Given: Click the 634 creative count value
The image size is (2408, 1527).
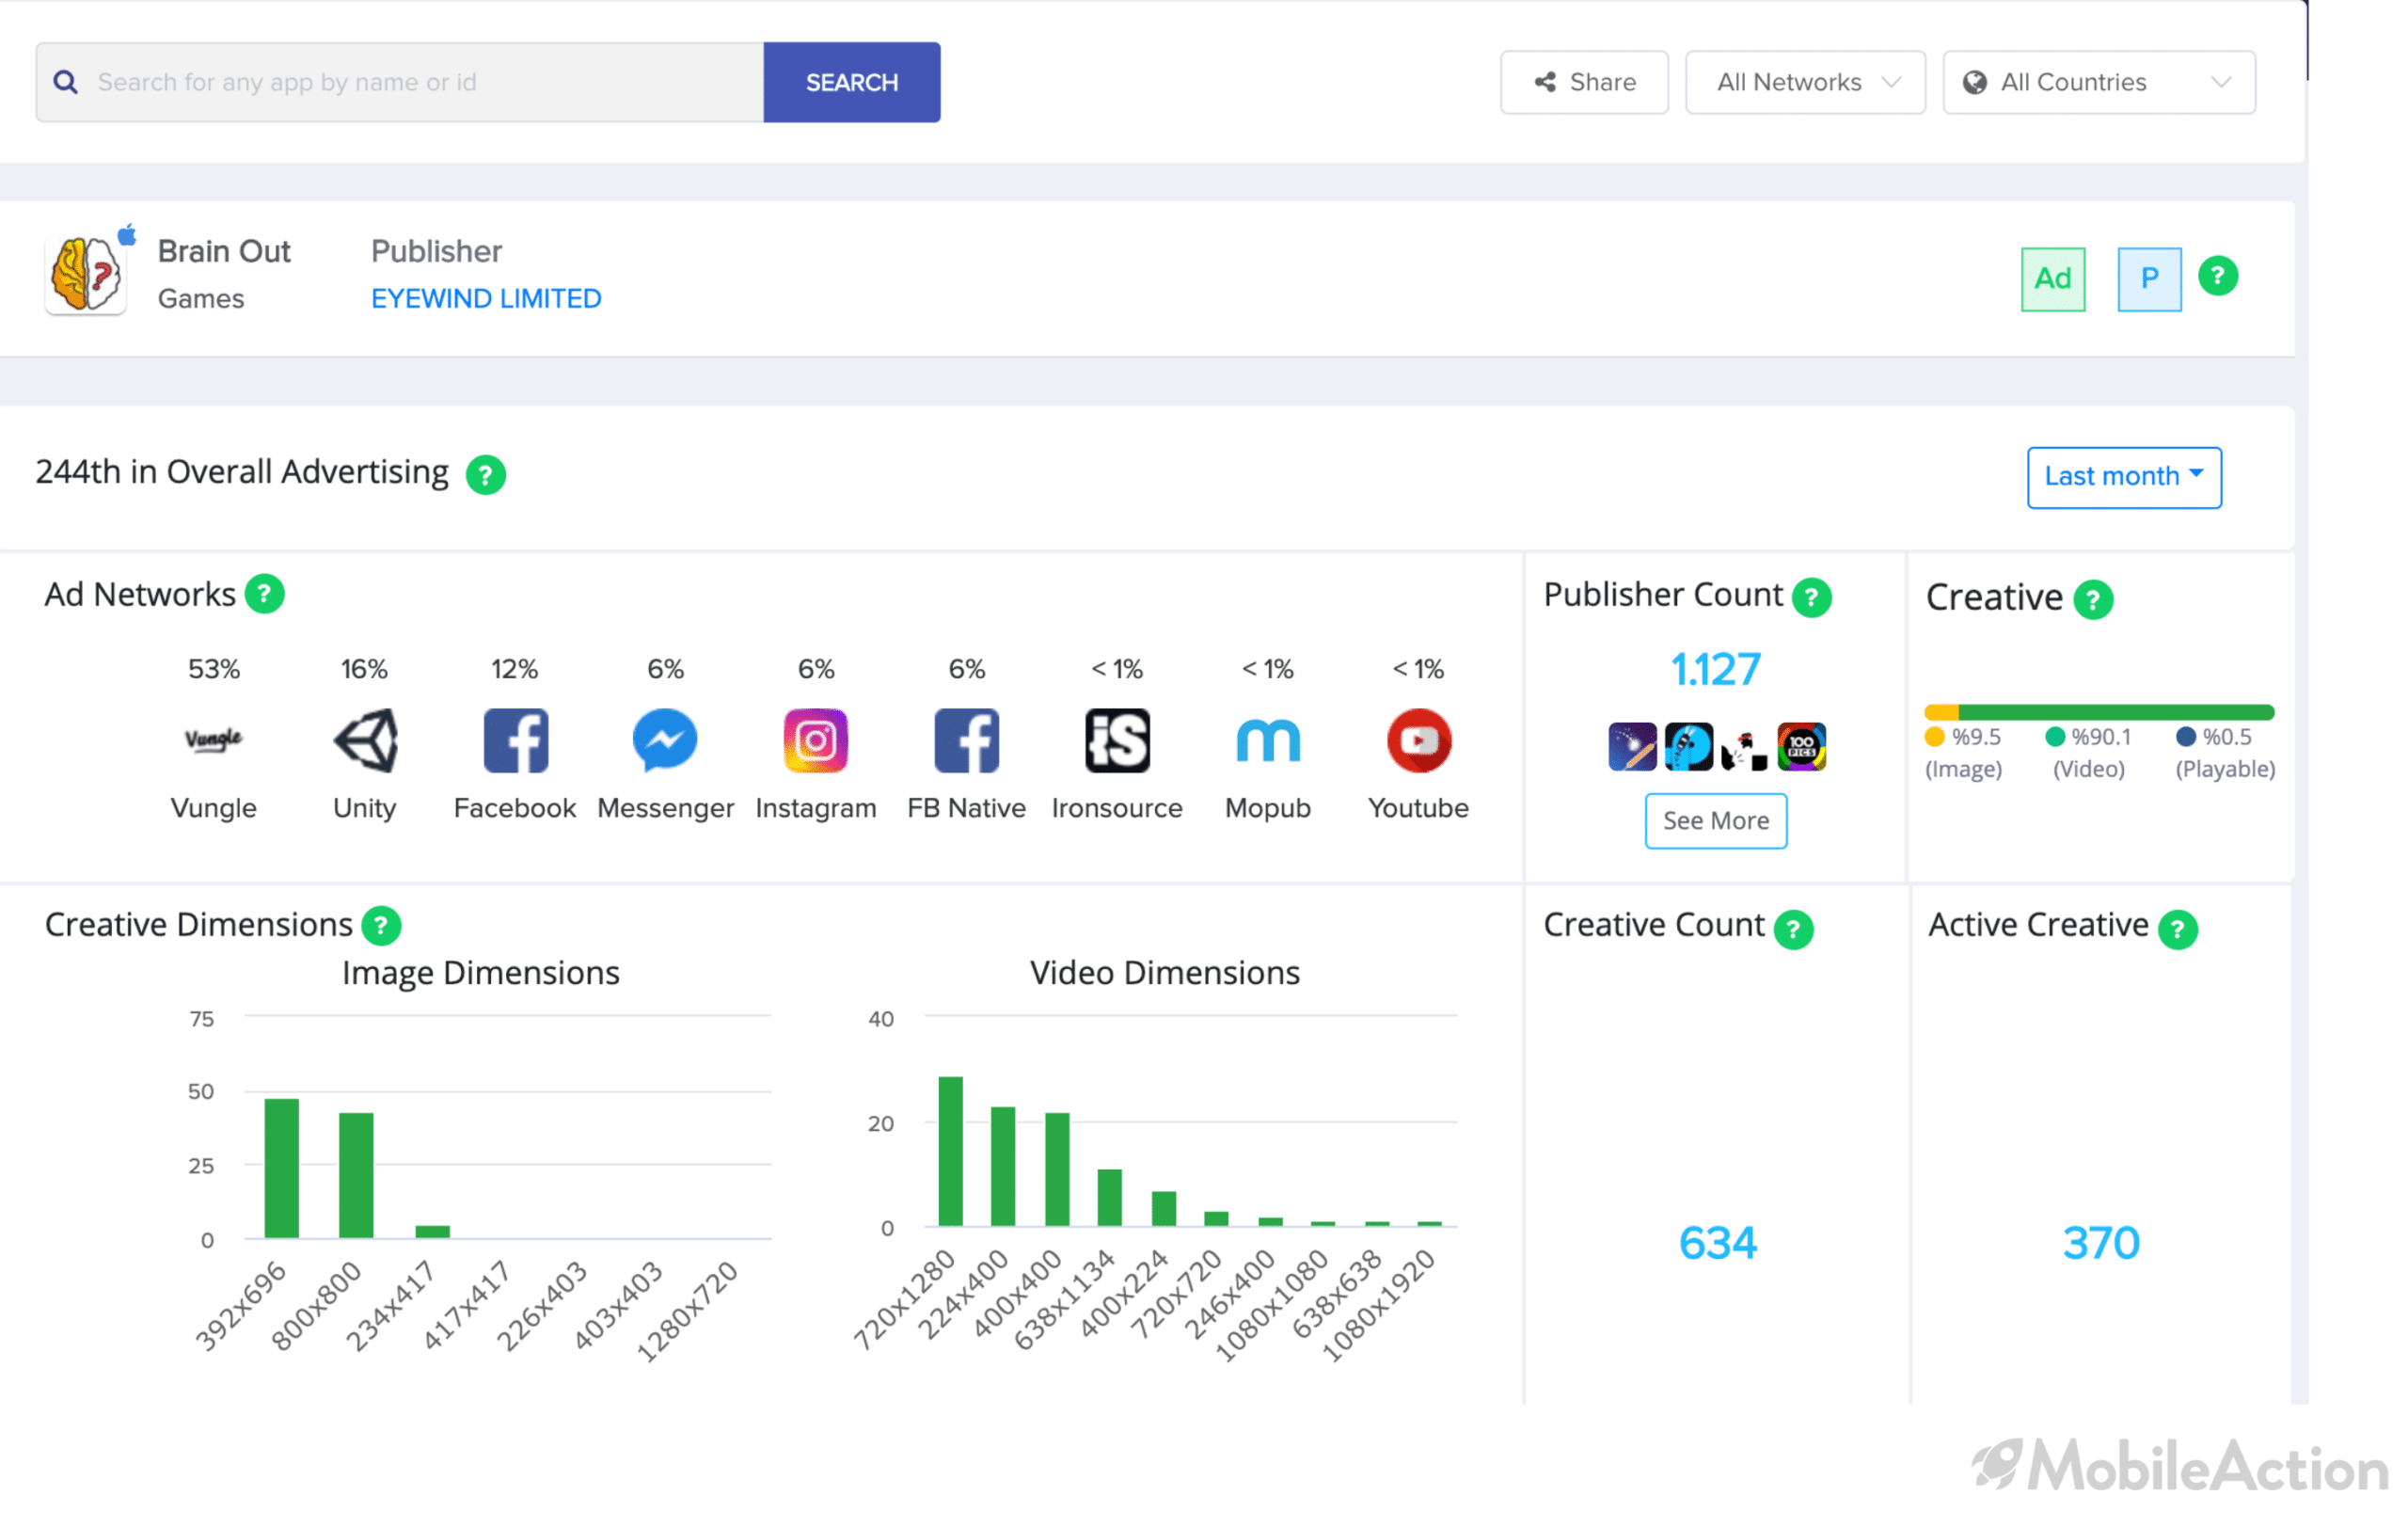Looking at the screenshot, I should (x=1718, y=1244).
